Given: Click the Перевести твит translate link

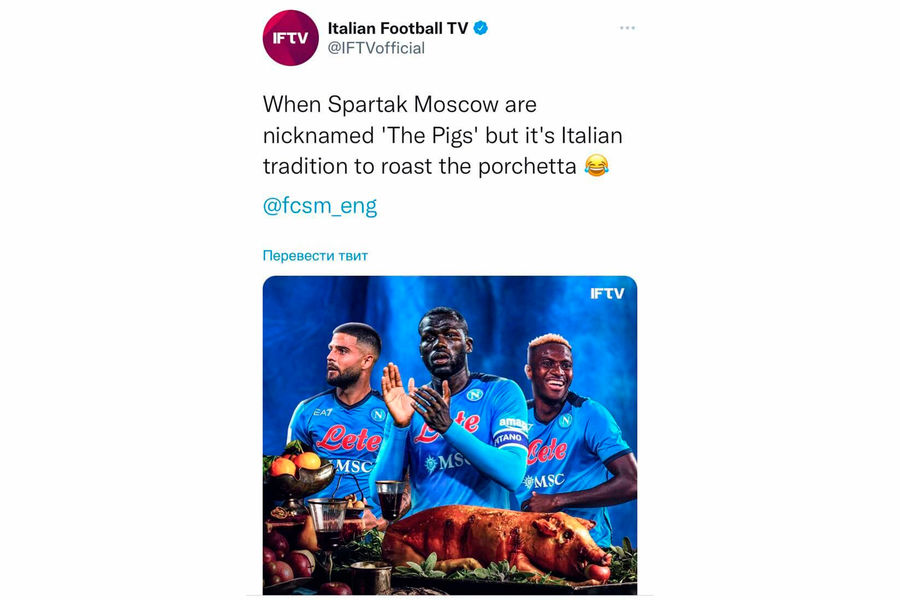Looking at the screenshot, I should [x=315, y=256].
